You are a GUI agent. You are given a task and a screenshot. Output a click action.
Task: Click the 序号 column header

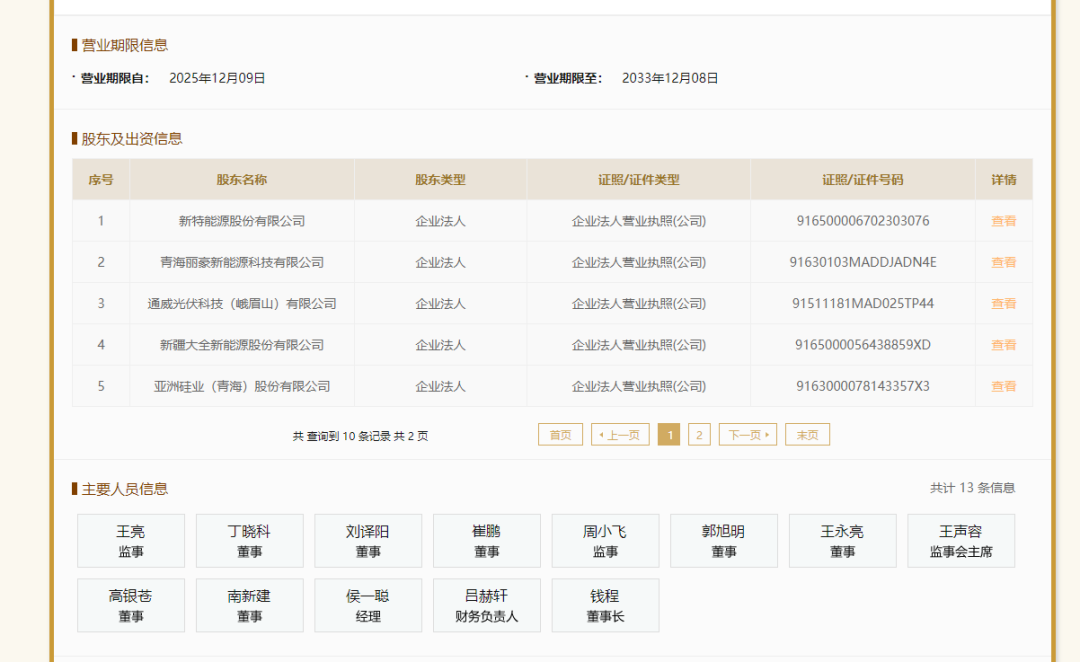coord(101,180)
